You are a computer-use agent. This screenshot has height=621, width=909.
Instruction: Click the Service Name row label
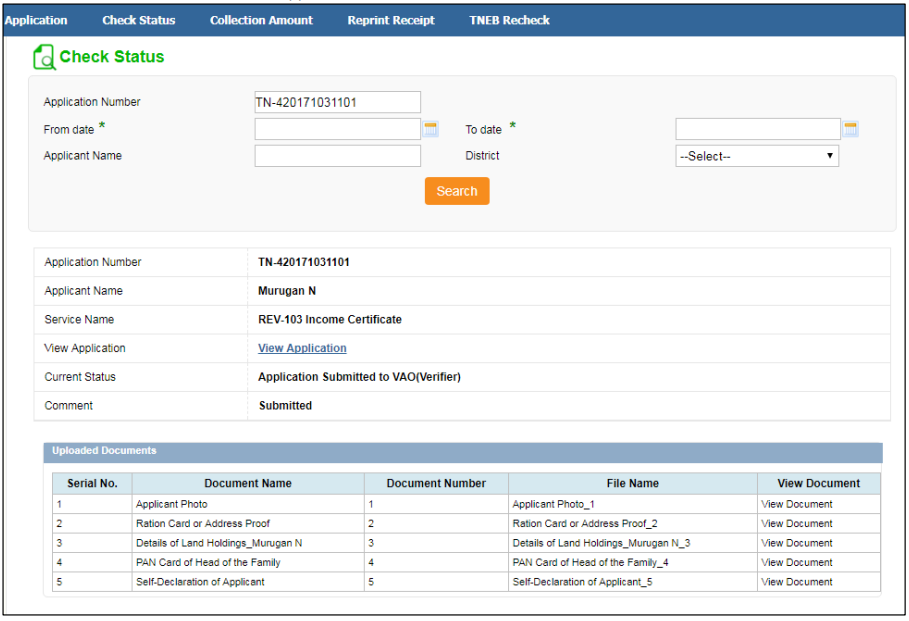pyautogui.click(x=79, y=319)
